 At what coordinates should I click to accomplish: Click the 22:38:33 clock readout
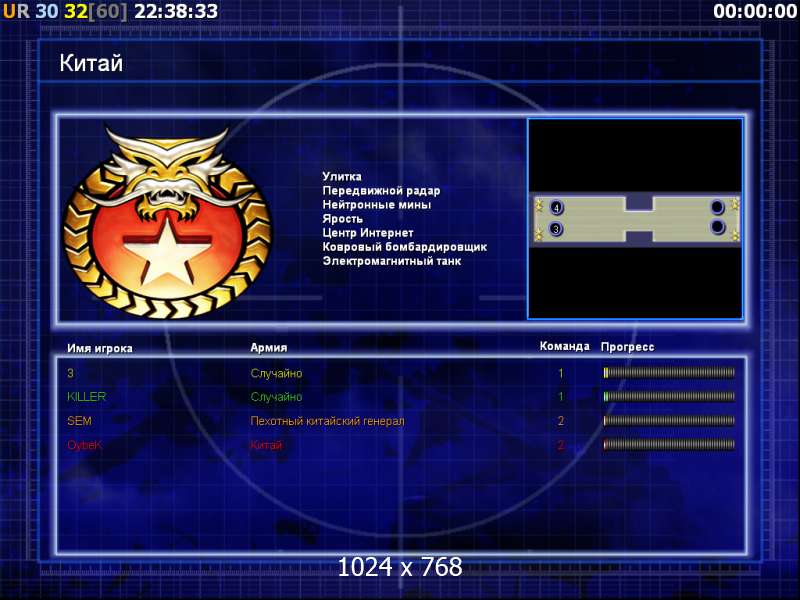tap(176, 11)
